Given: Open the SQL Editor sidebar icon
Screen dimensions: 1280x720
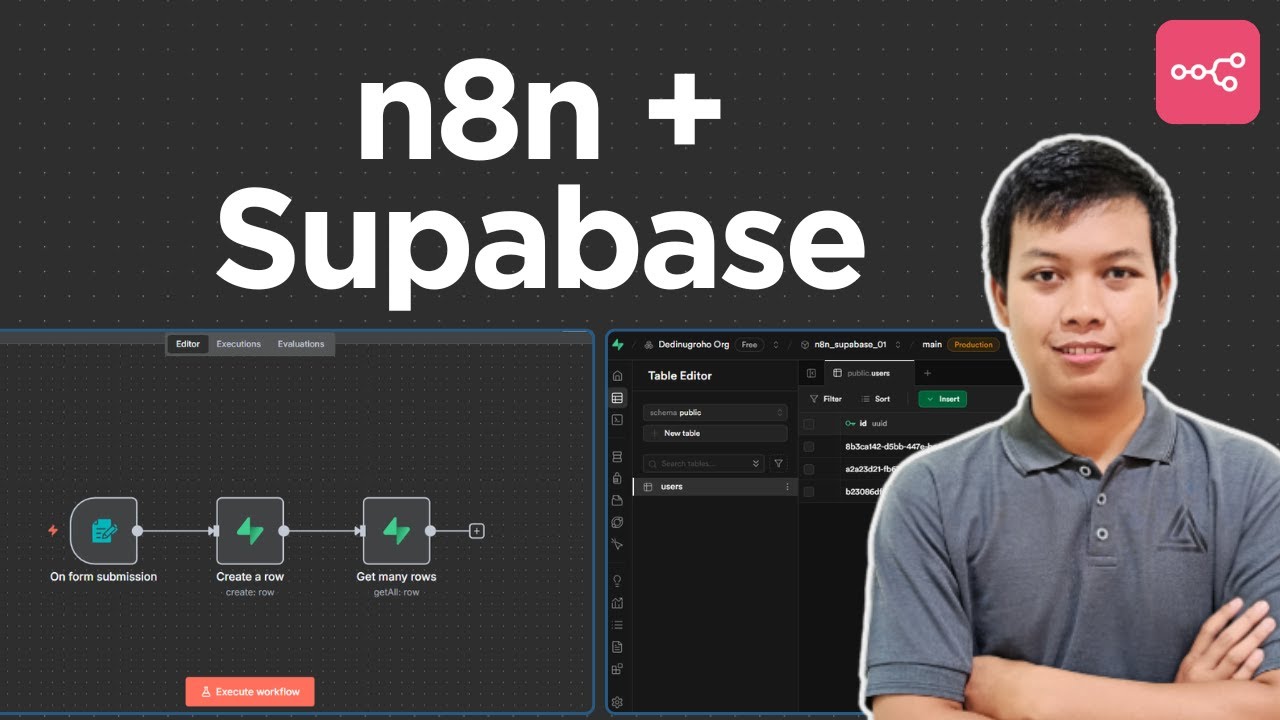Looking at the screenshot, I should pyautogui.click(x=617, y=420).
